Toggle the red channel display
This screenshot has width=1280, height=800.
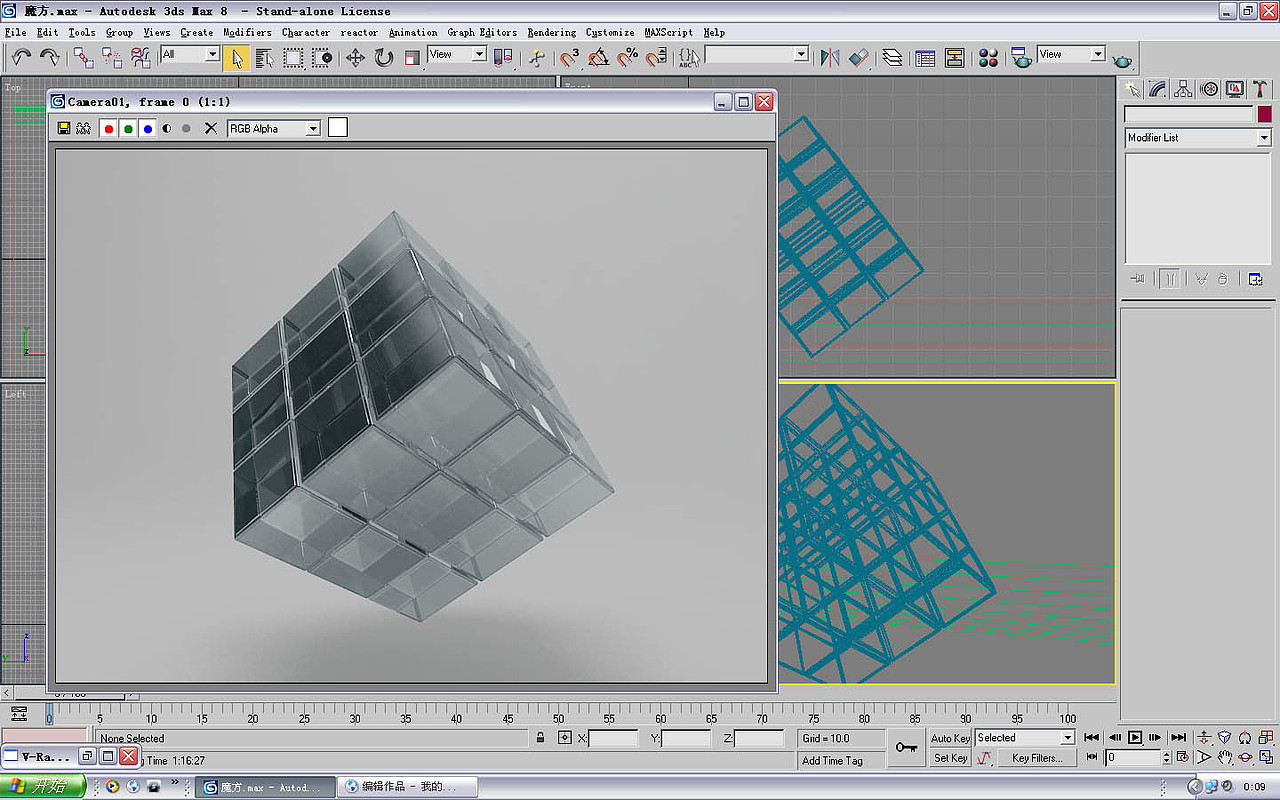coord(108,128)
